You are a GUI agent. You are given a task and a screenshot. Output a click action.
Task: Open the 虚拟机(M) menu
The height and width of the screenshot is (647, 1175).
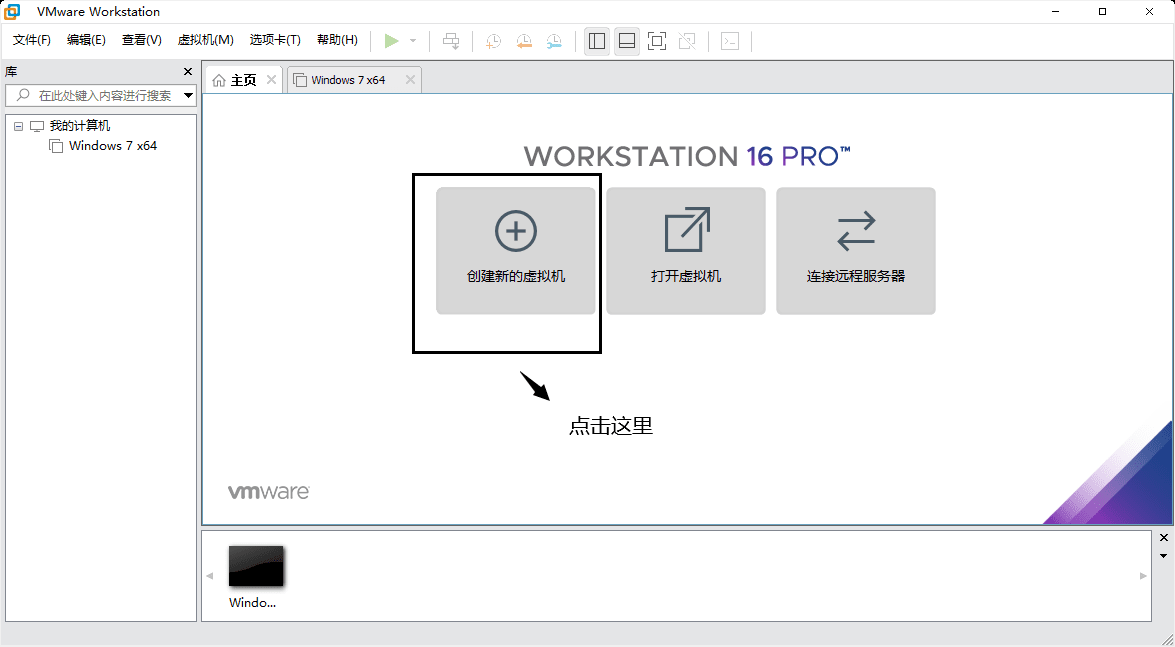tap(205, 40)
